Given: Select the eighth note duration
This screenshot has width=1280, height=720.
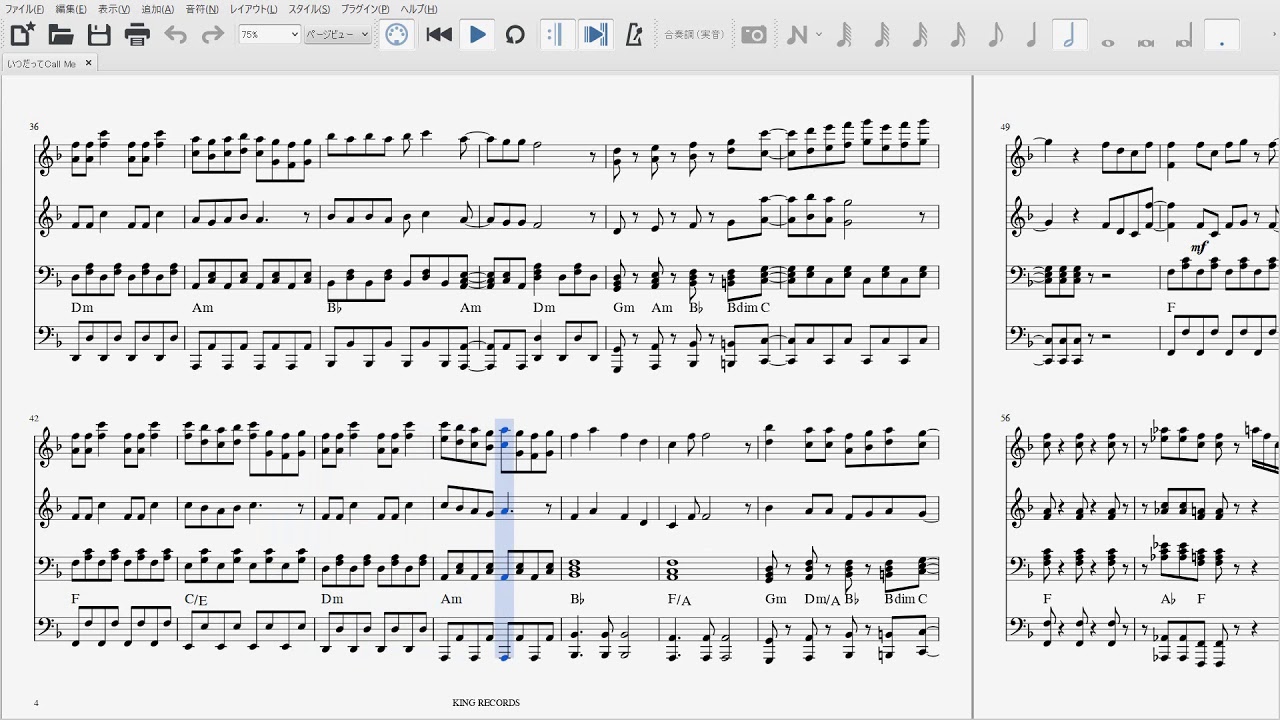Looking at the screenshot, I should [x=995, y=35].
